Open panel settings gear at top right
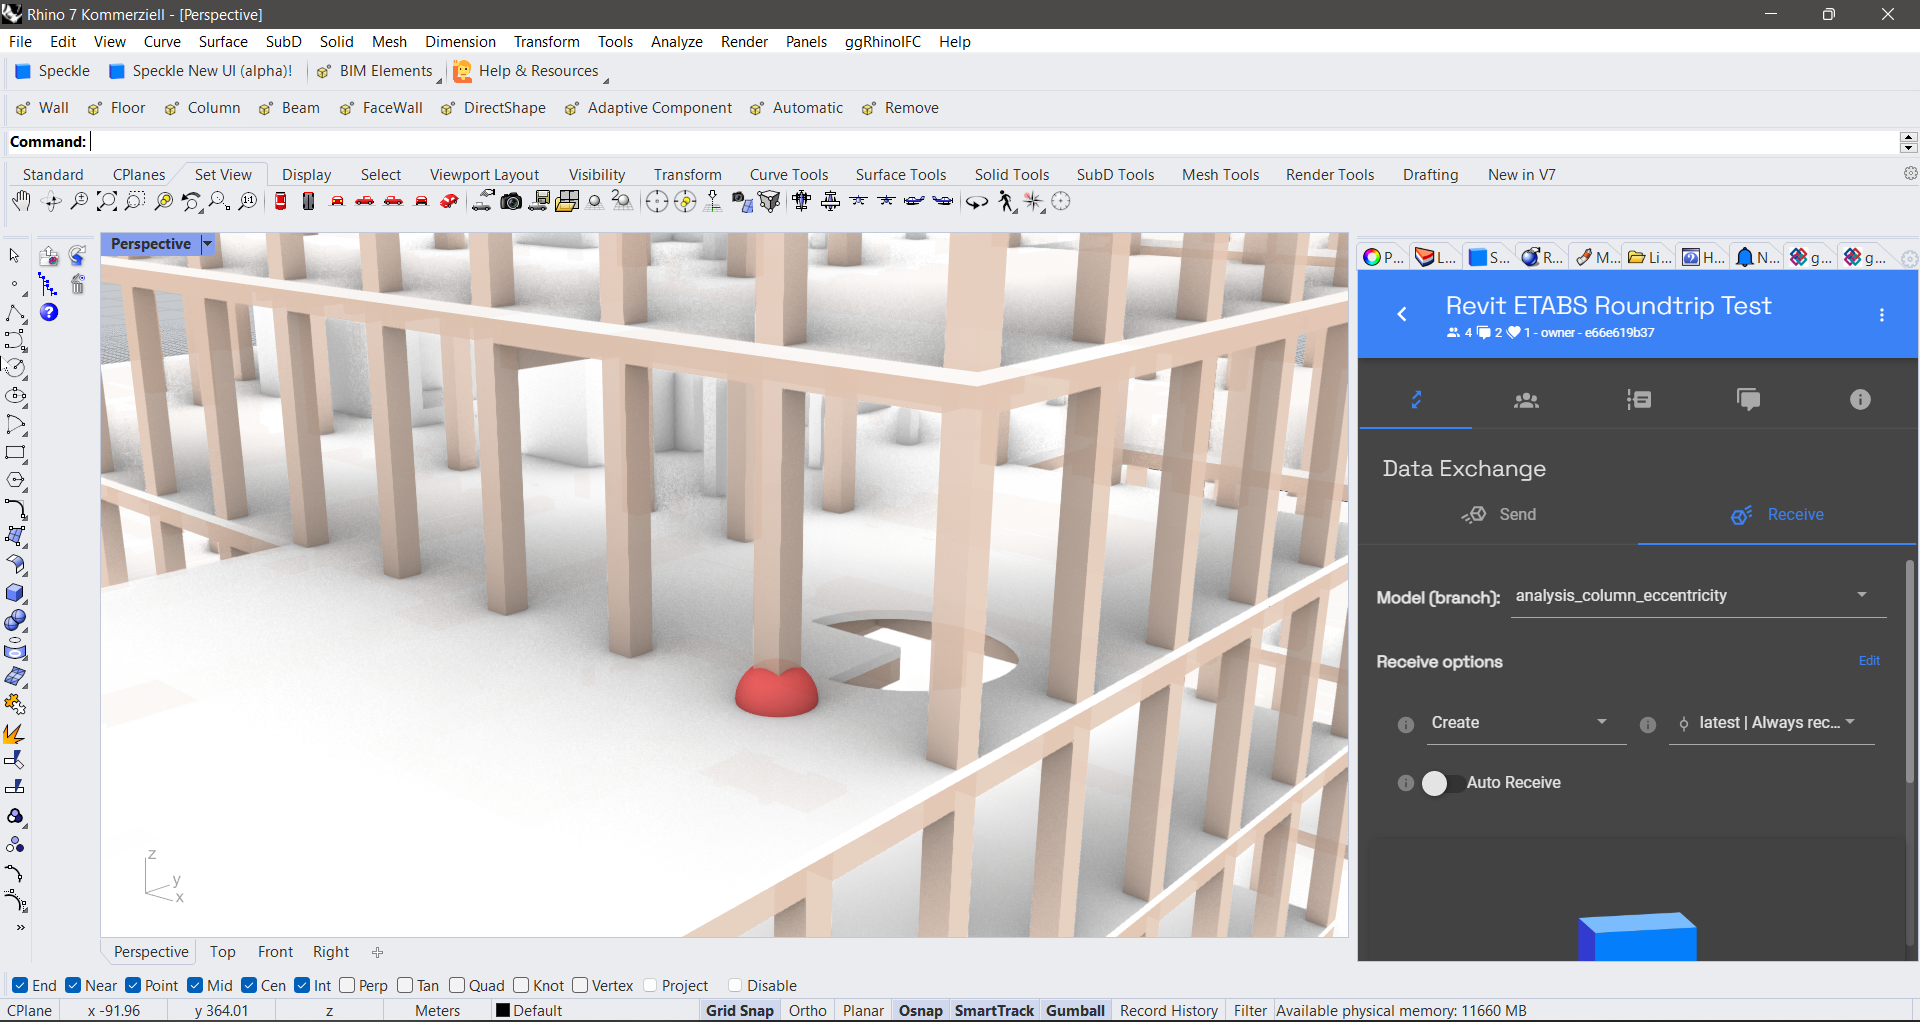The image size is (1920, 1022). [1909, 259]
